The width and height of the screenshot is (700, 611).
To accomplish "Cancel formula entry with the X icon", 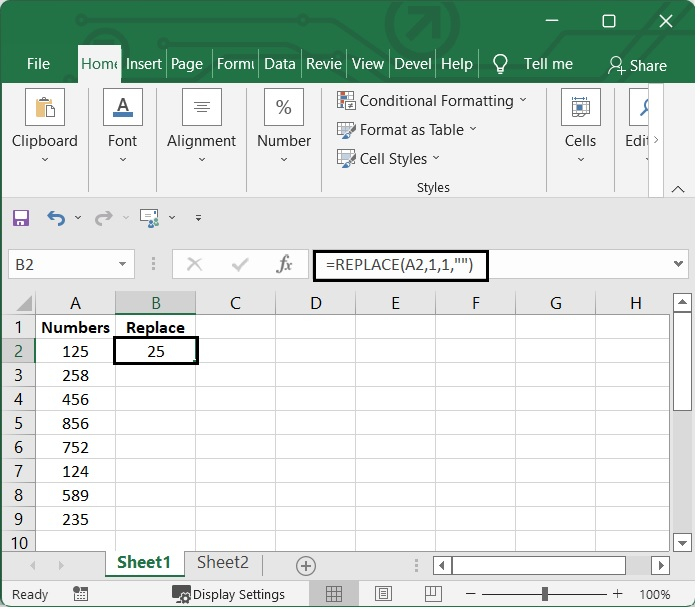I will [x=194, y=265].
